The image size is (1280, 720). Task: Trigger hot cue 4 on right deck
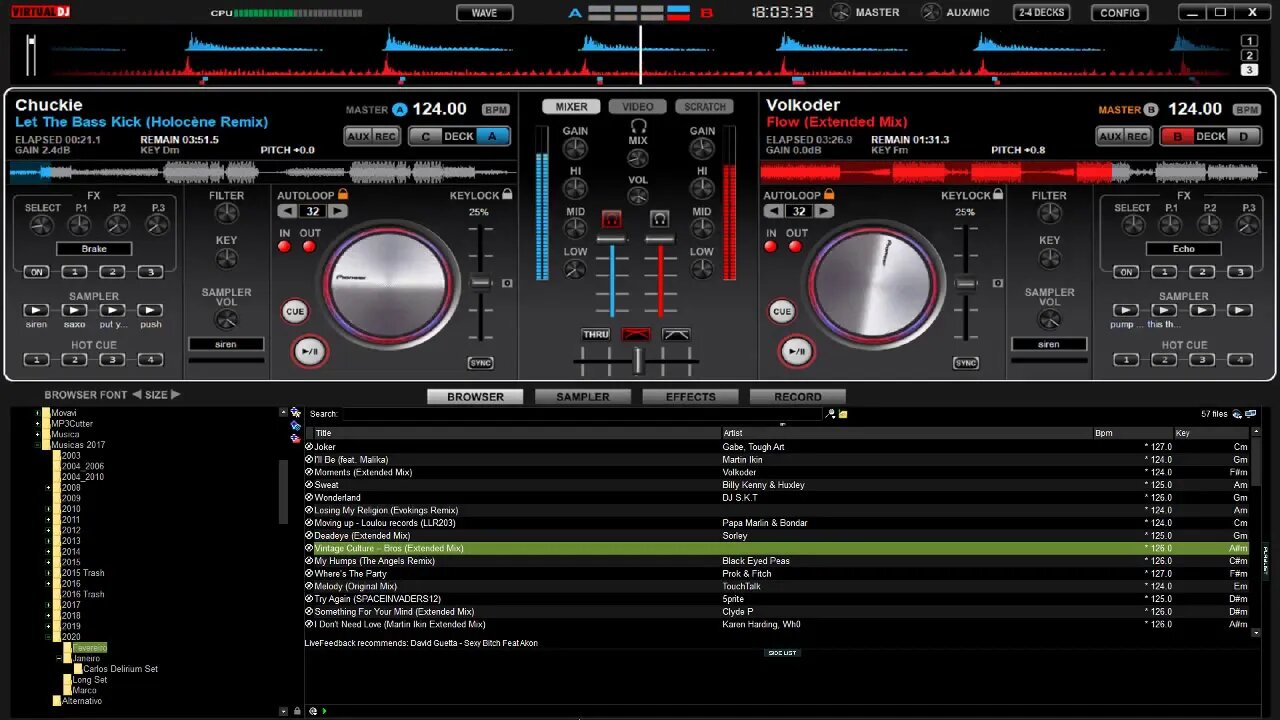(1240, 360)
